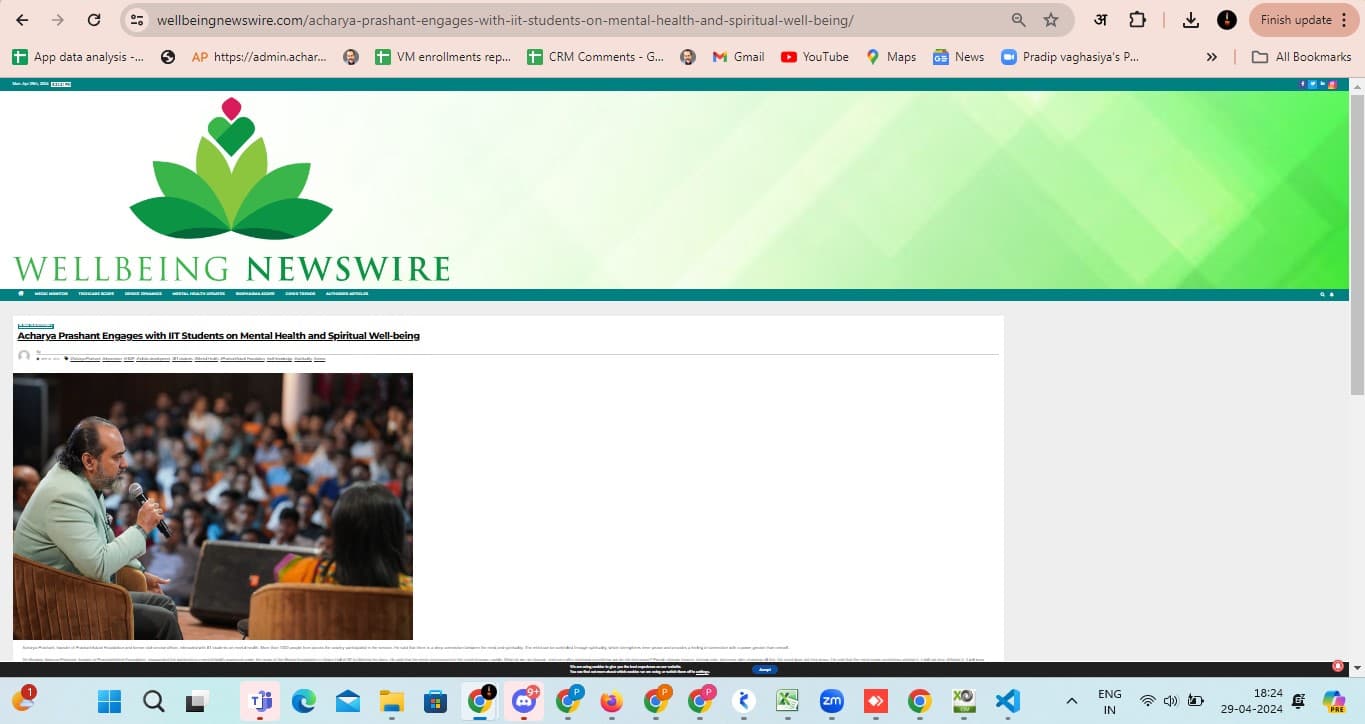Open the Wellbeing Newswire home icon in the nav bar
This screenshot has height=724, width=1365.
[20, 294]
